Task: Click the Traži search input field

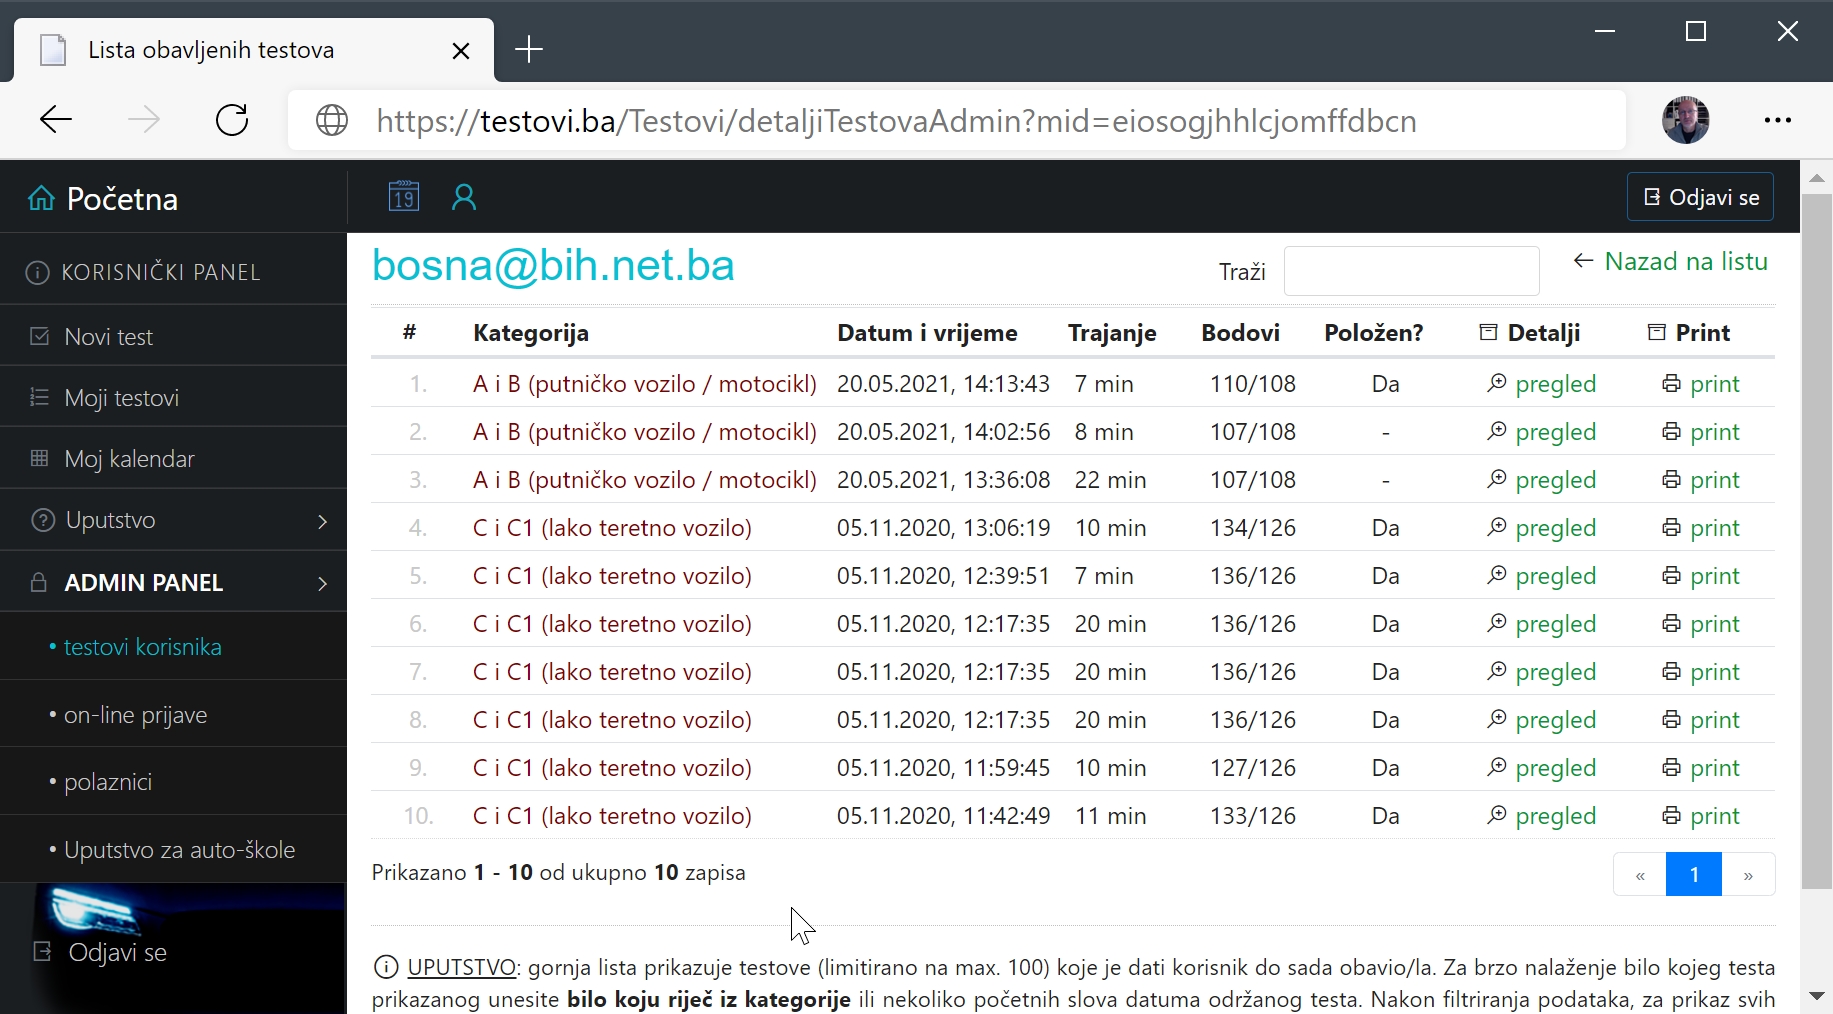Action: [1411, 271]
